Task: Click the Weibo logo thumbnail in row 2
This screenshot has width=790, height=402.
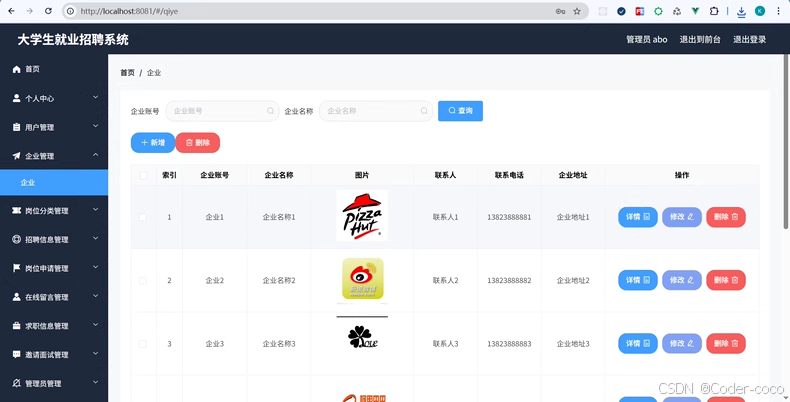Action: (x=362, y=279)
